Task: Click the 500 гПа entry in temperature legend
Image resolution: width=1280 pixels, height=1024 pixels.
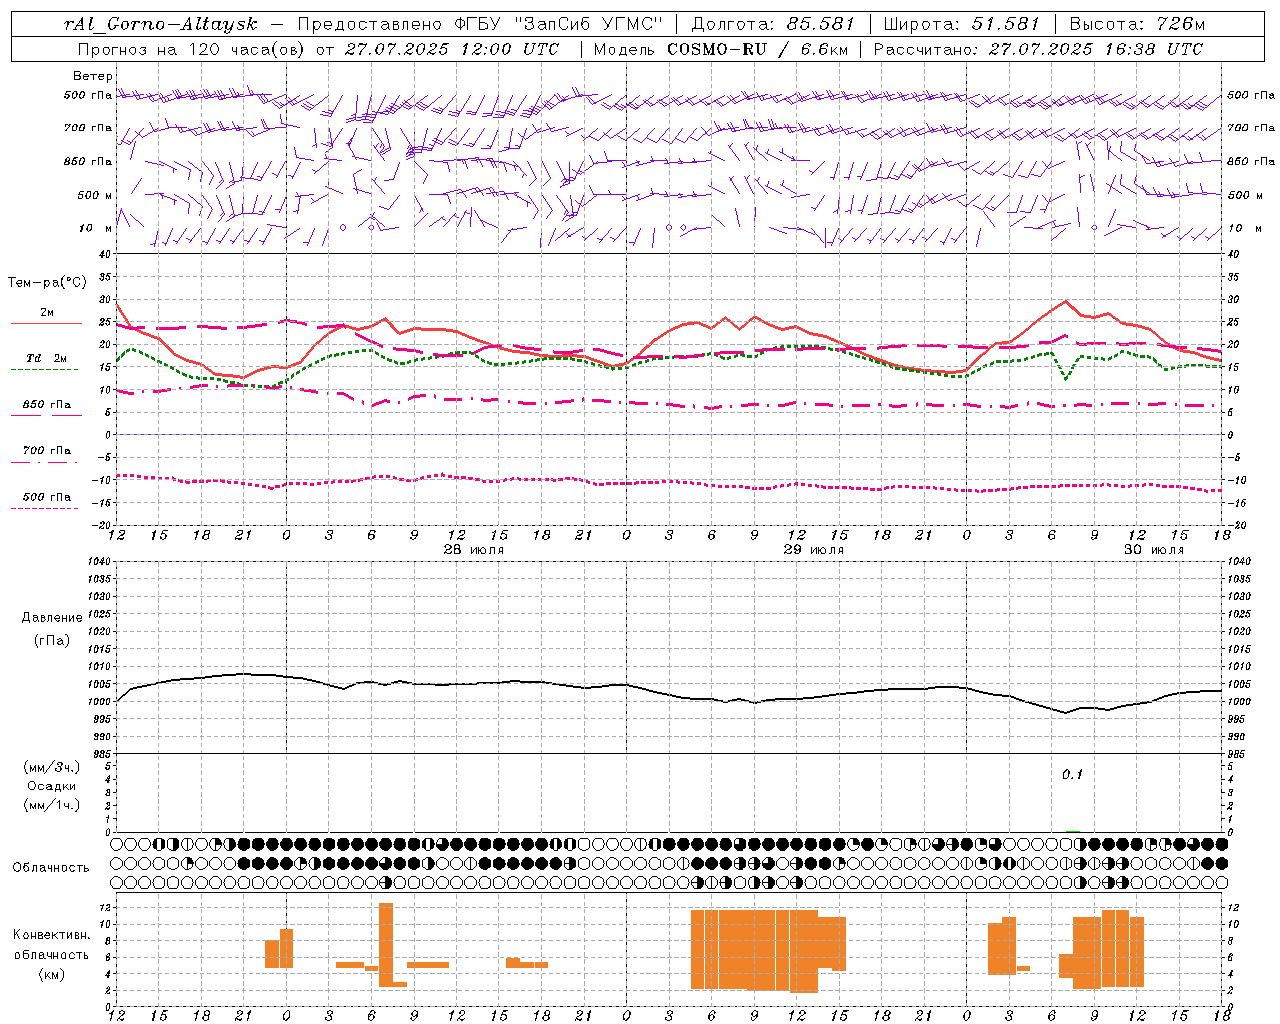Action: [x=47, y=497]
